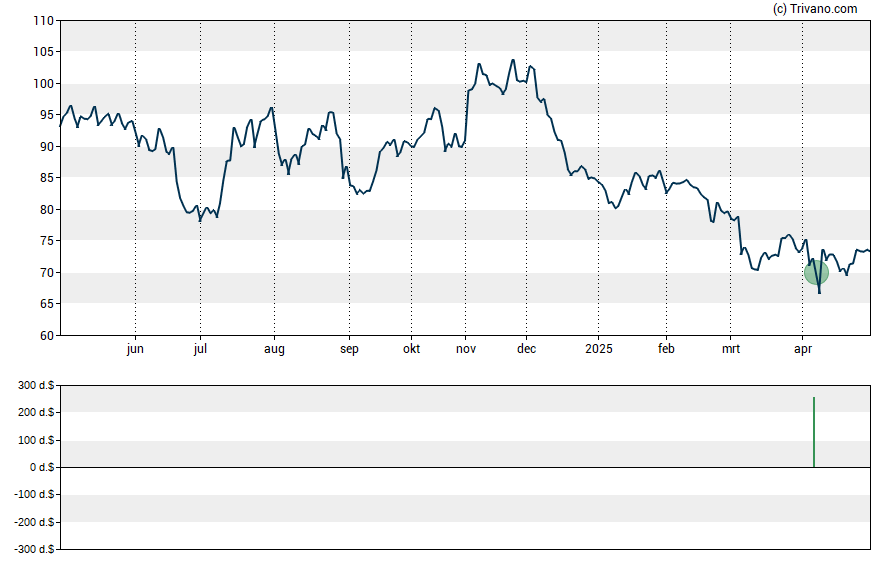888x565 pixels.
Task: Click the (c) Trivano.com label
Action: coord(814,8)
